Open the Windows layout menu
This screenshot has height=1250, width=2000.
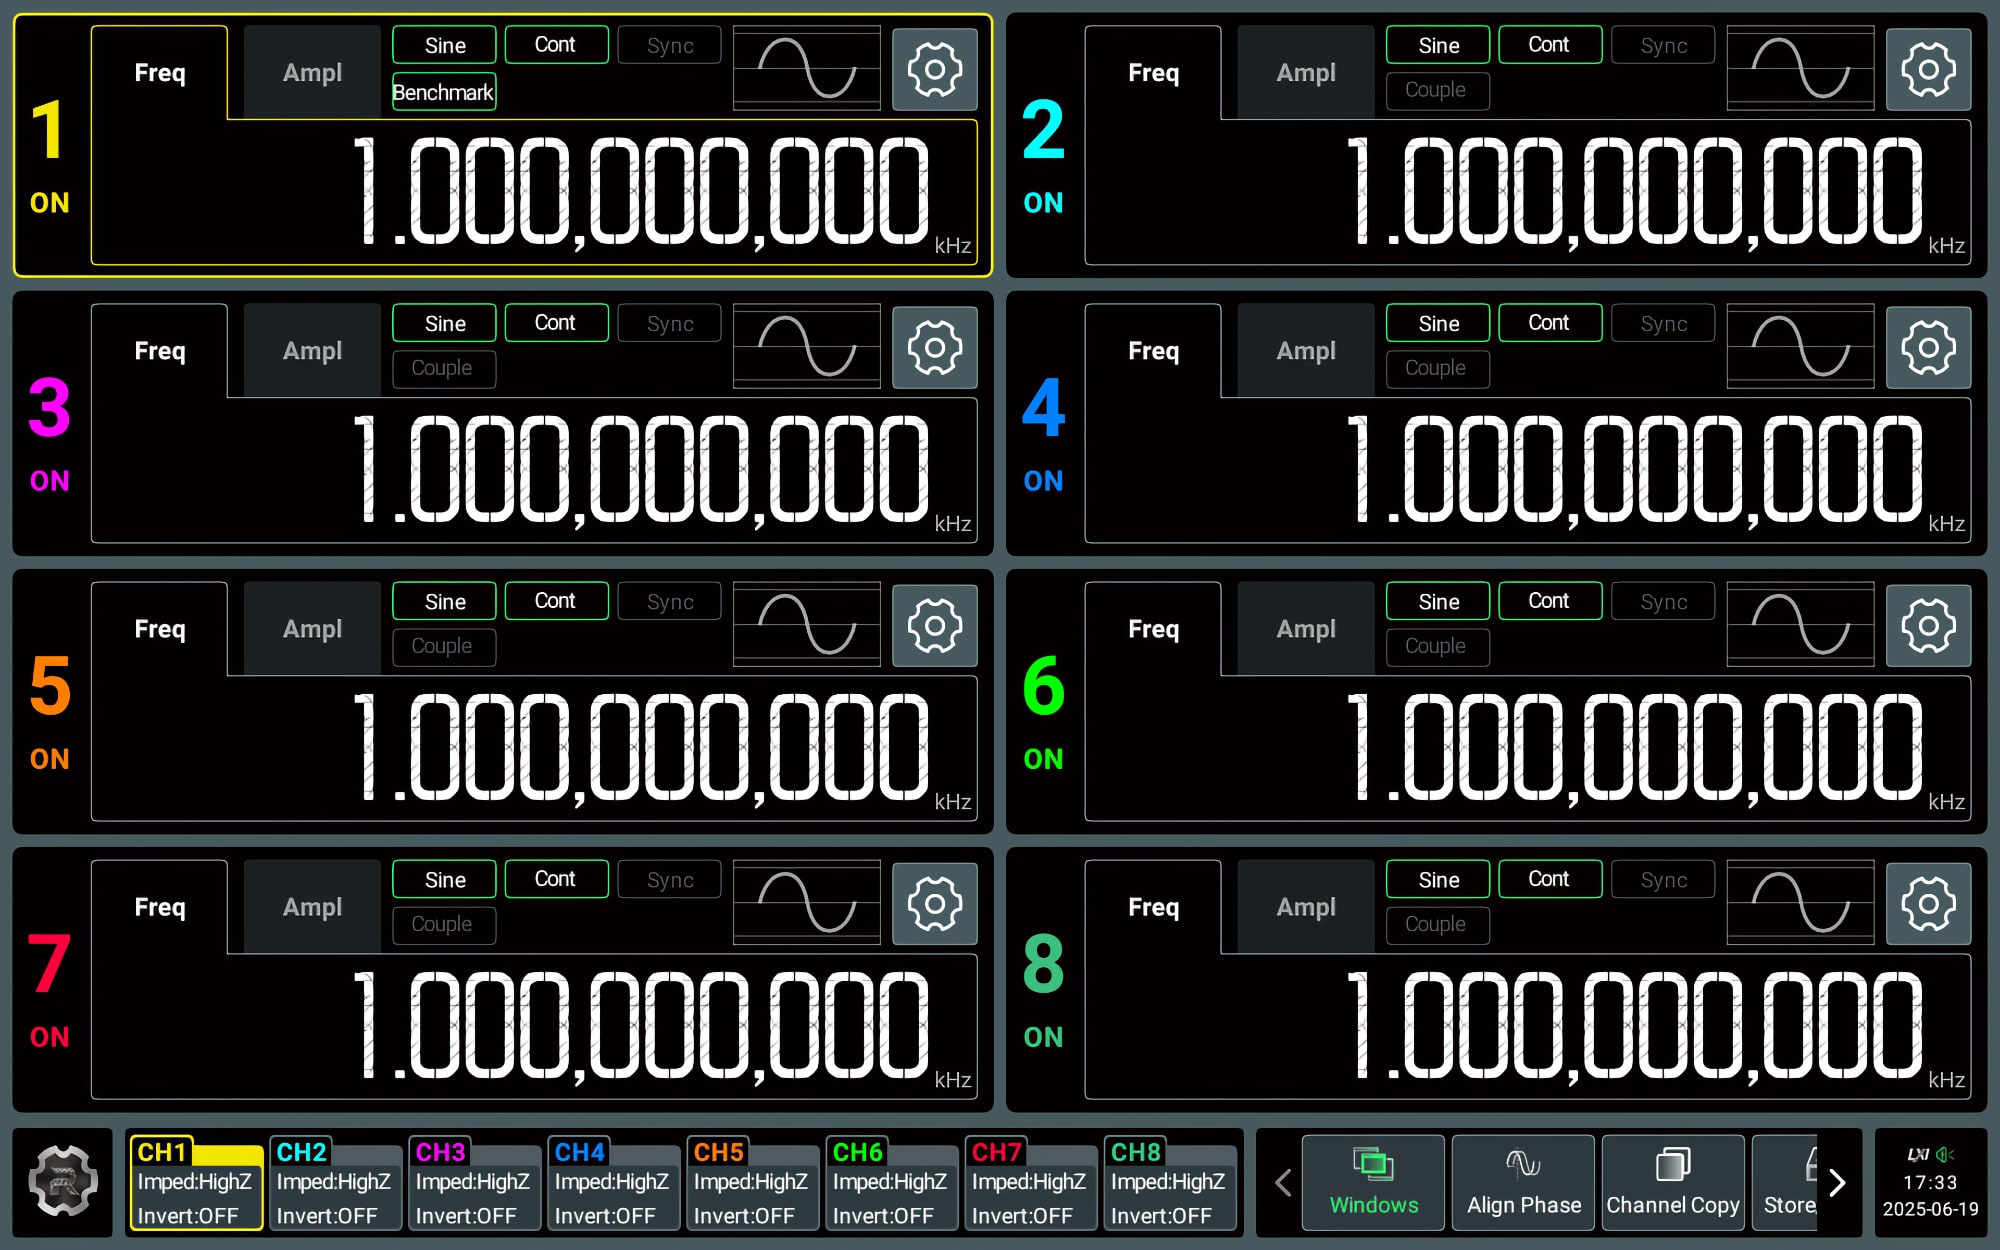pos(1373,1182)
